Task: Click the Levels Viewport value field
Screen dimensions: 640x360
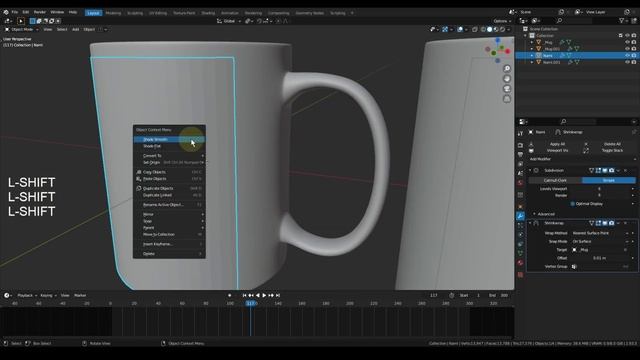Action: pos(600,189)
